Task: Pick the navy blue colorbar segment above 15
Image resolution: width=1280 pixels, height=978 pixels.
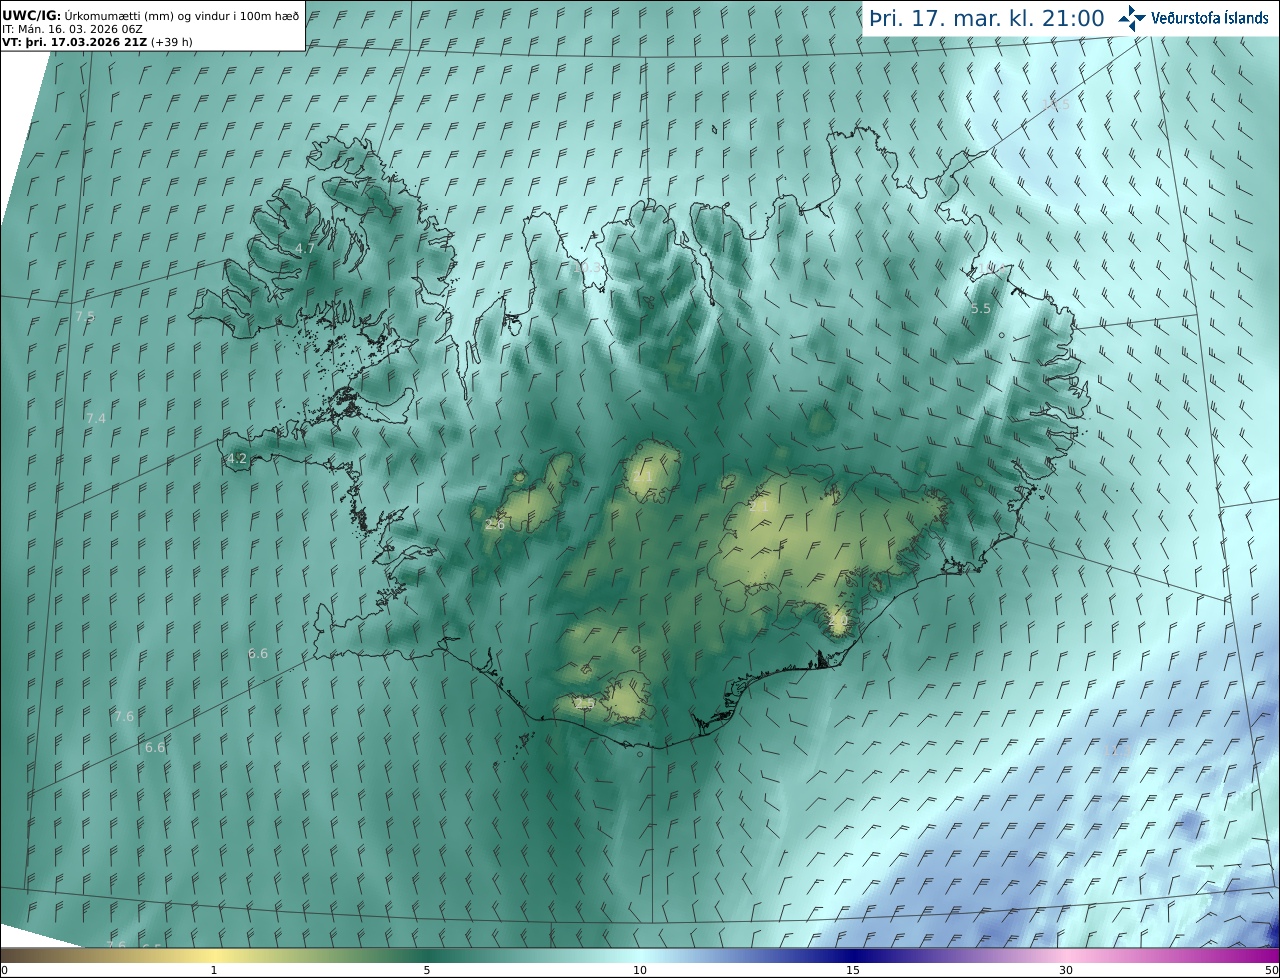Action: (x=853, y=955)
